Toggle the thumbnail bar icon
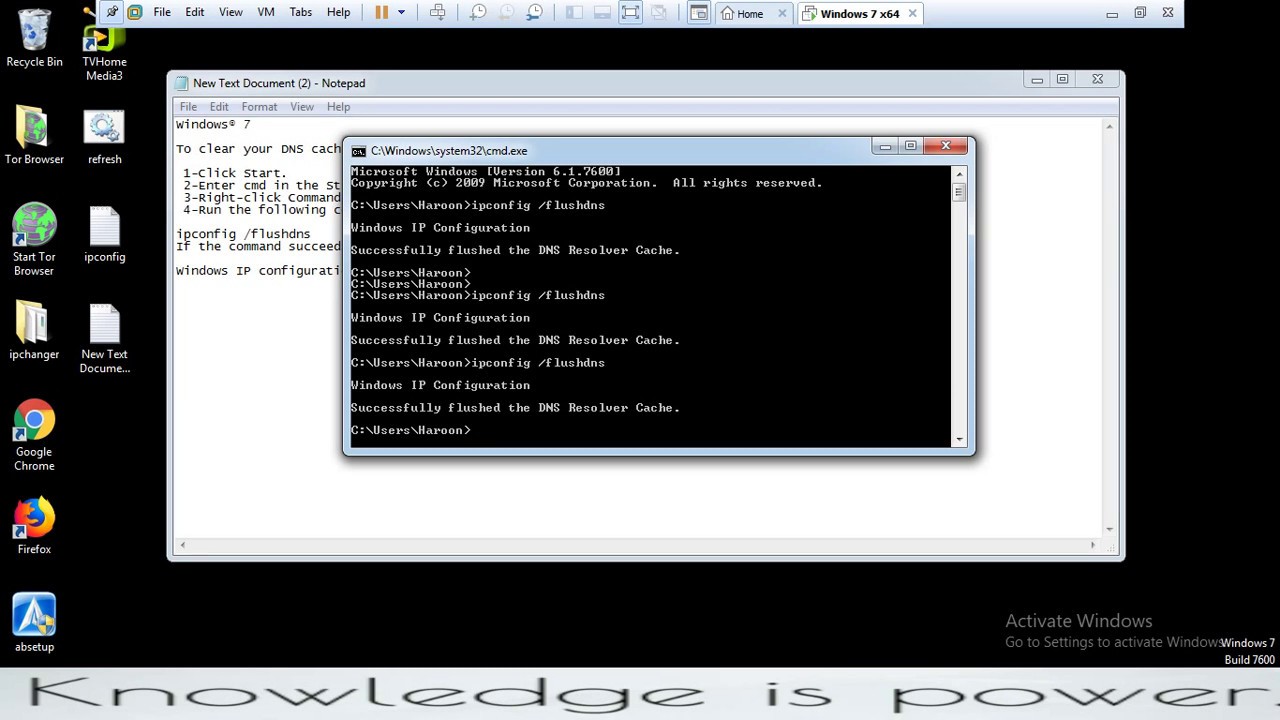Viewport: 1280px width, 720px height. tap(602, 13)
